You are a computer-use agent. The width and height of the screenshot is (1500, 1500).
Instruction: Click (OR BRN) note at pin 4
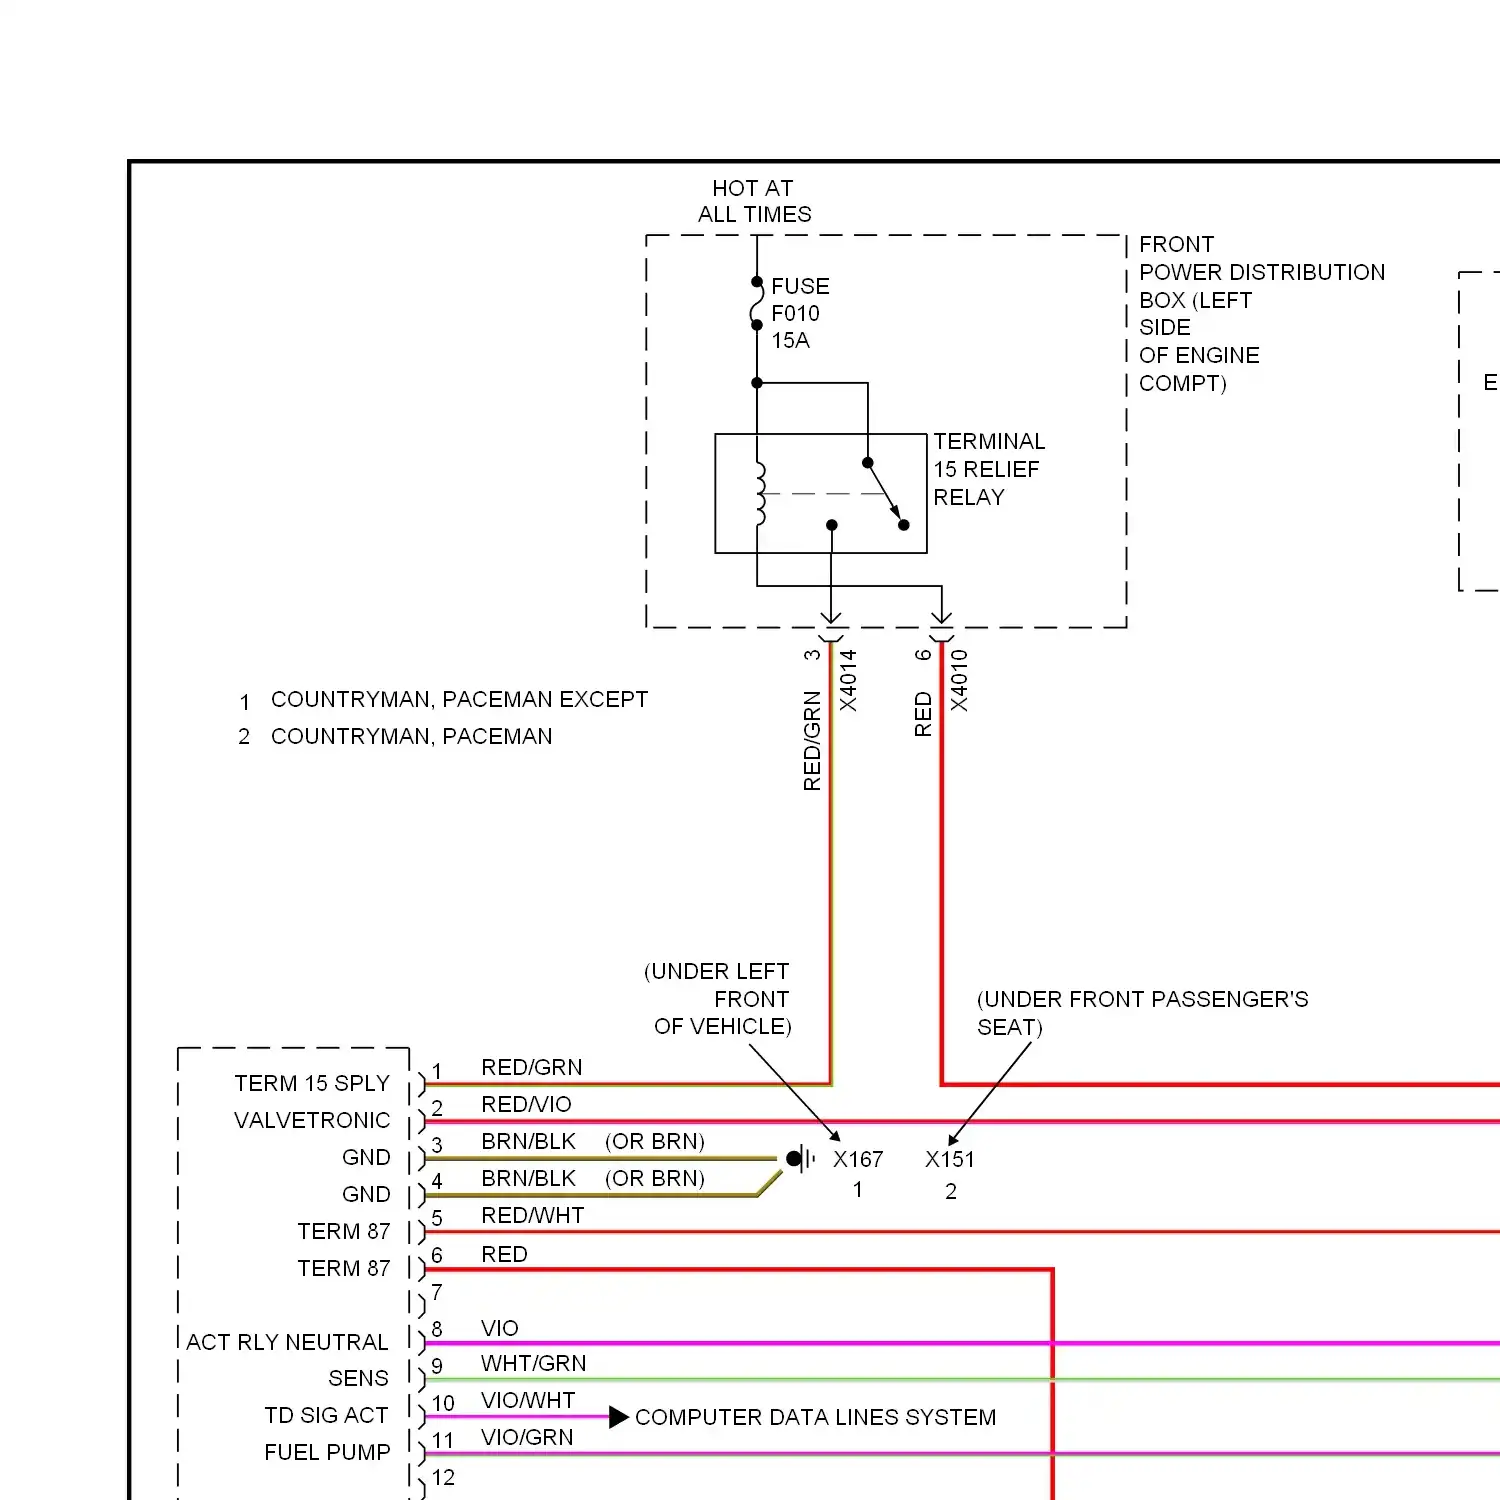[655, 1178]
